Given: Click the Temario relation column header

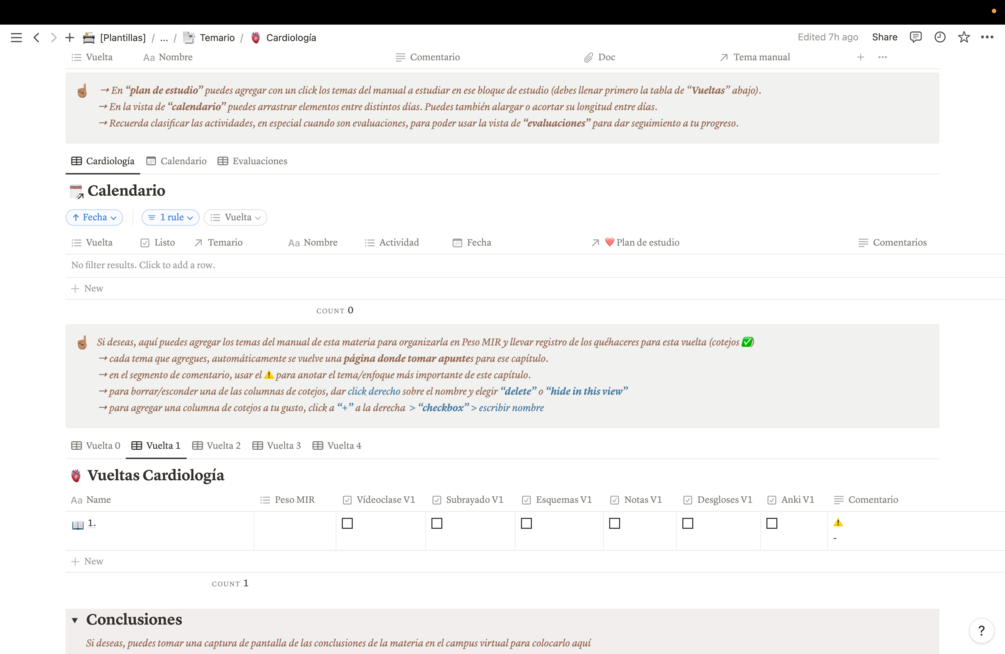Looking at the screenshot, I should 218,242.
